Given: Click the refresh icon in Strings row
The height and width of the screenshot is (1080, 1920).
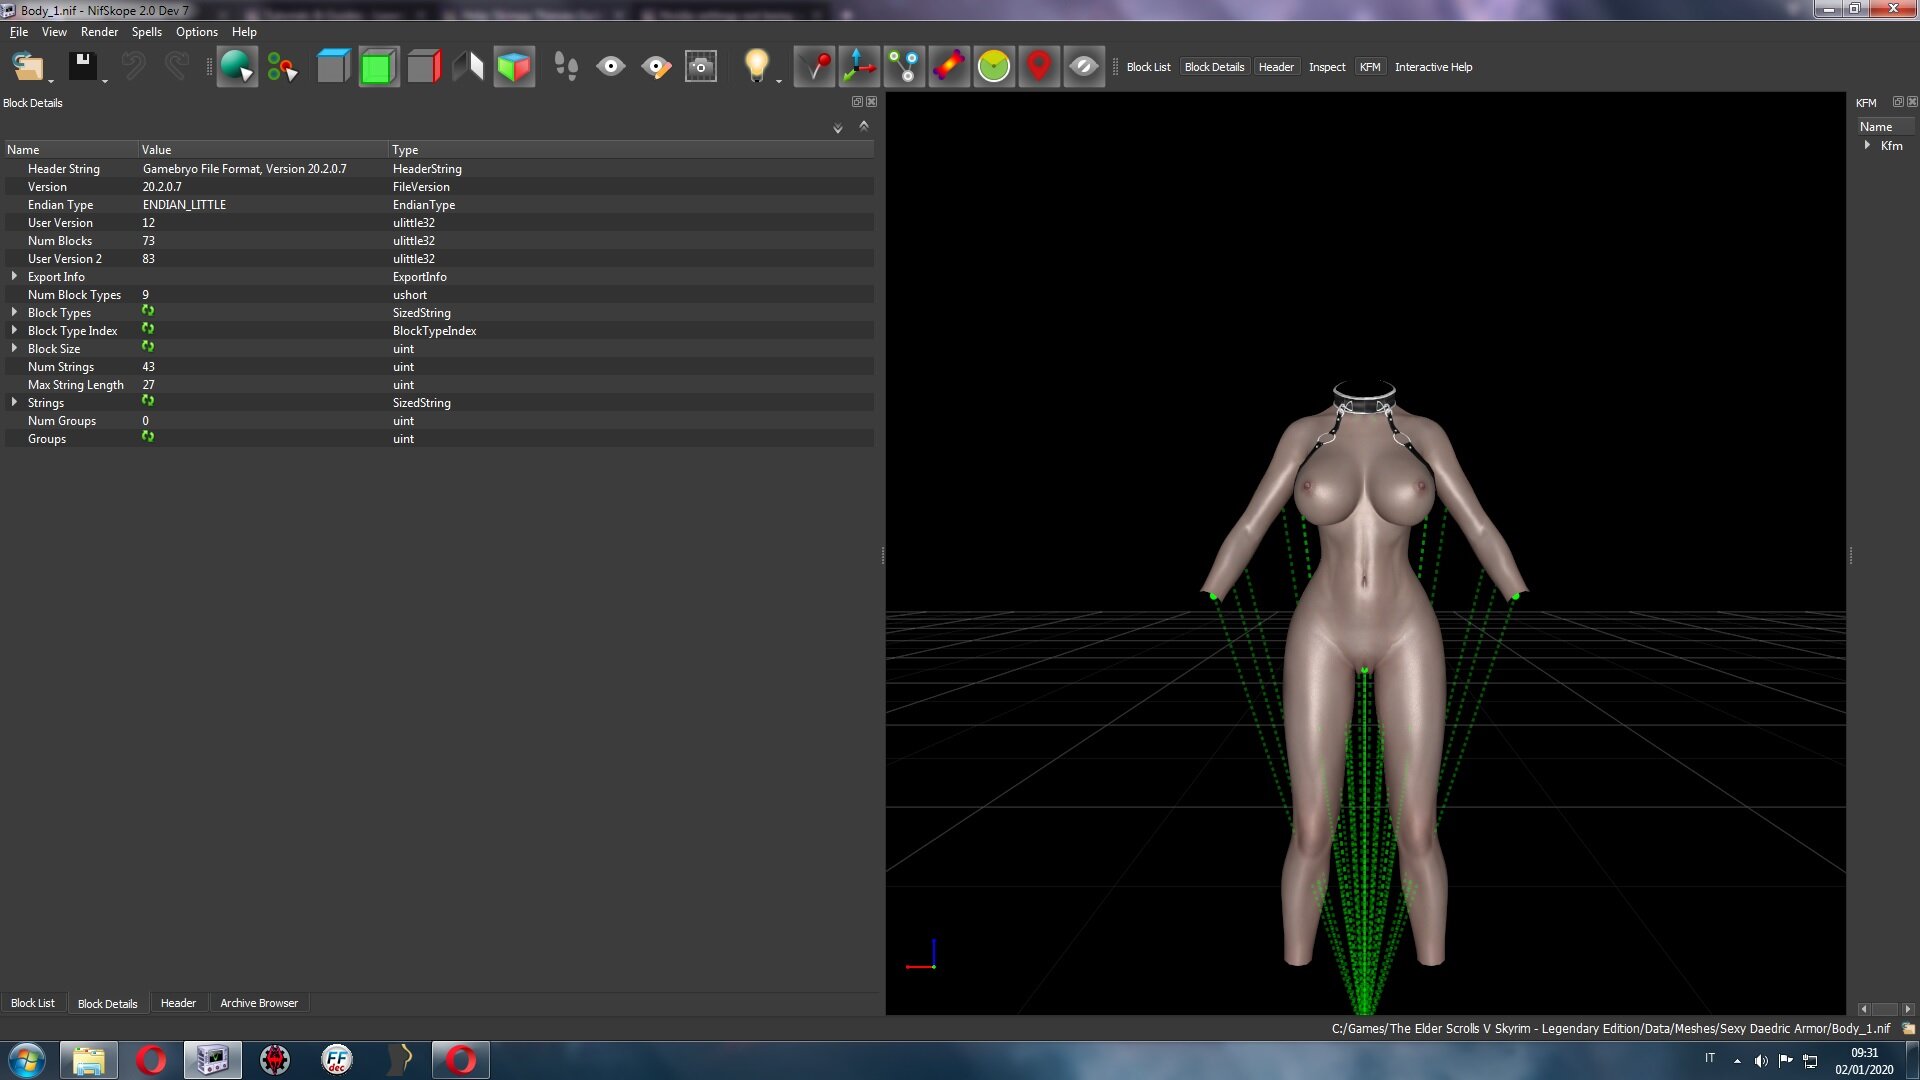Looking at the screenshot, I should pyautogui.click(x=148, y=402).
